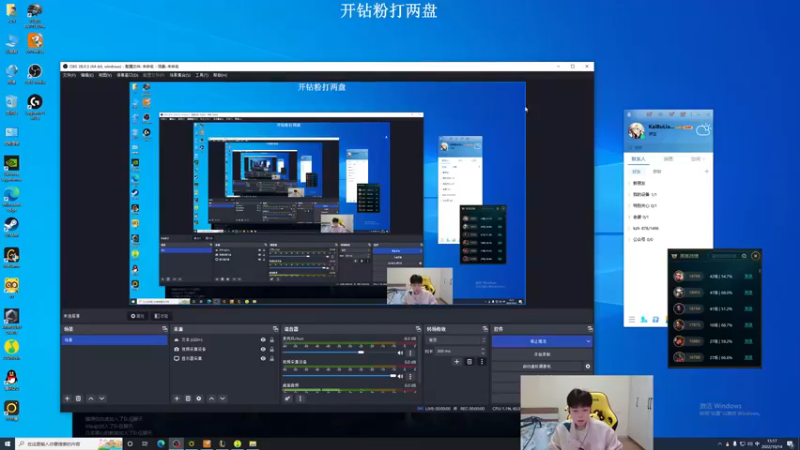
Task: Open Logitech G HUB desktop shortcut
Action: 35,107
